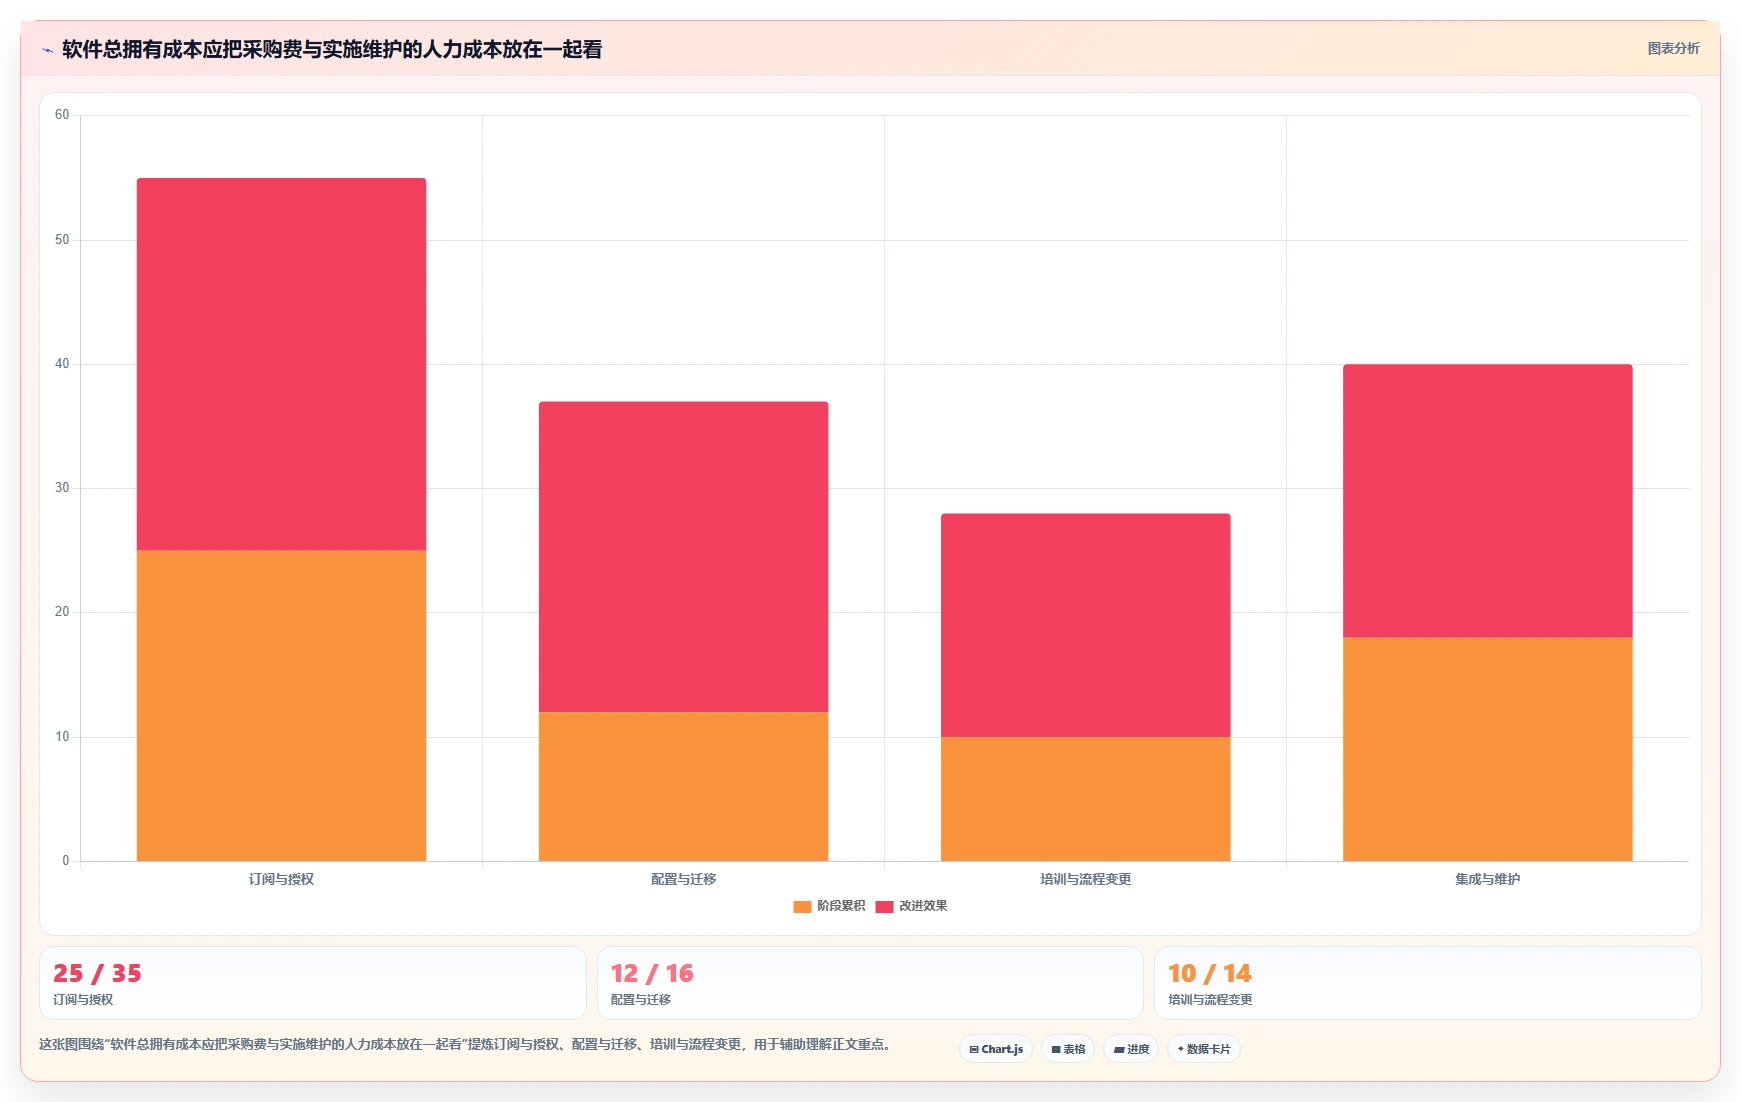Image resolution: width=1741 pixels, height=1102 pixels.
Task: Click the 培训与流程变更 caption in the stat card
Action: [x=1210, y=1000]
